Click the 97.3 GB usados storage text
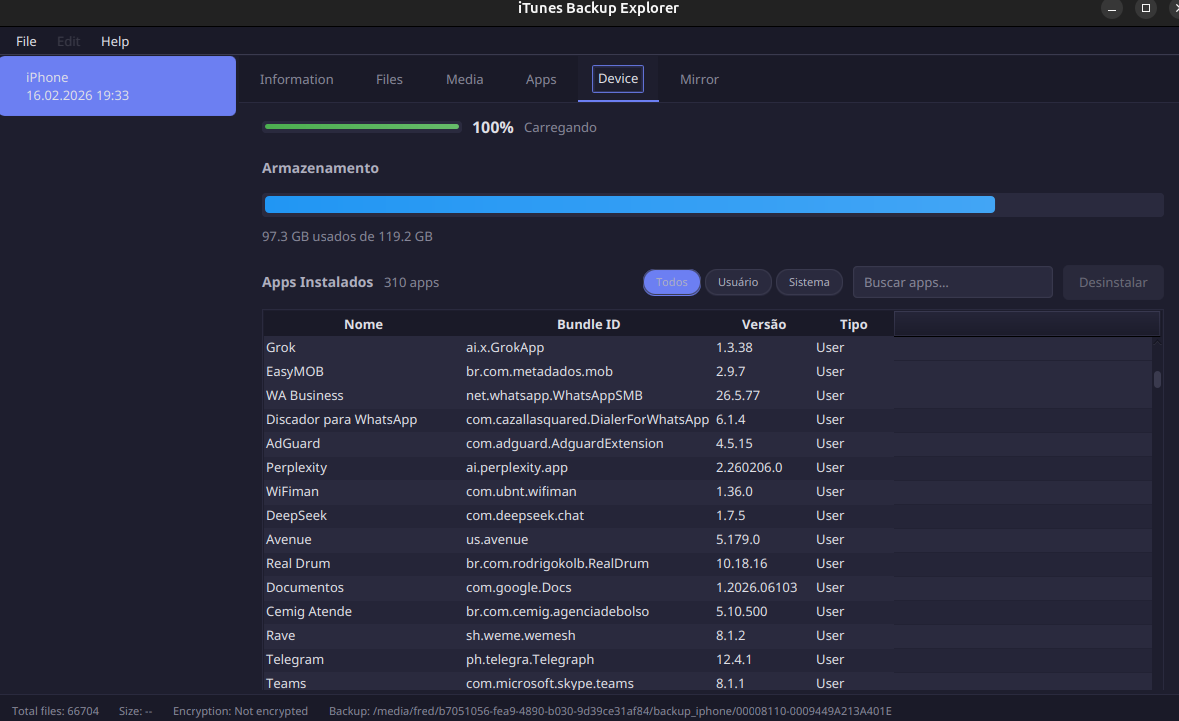Screen dimensions: 1179x721 347,236
